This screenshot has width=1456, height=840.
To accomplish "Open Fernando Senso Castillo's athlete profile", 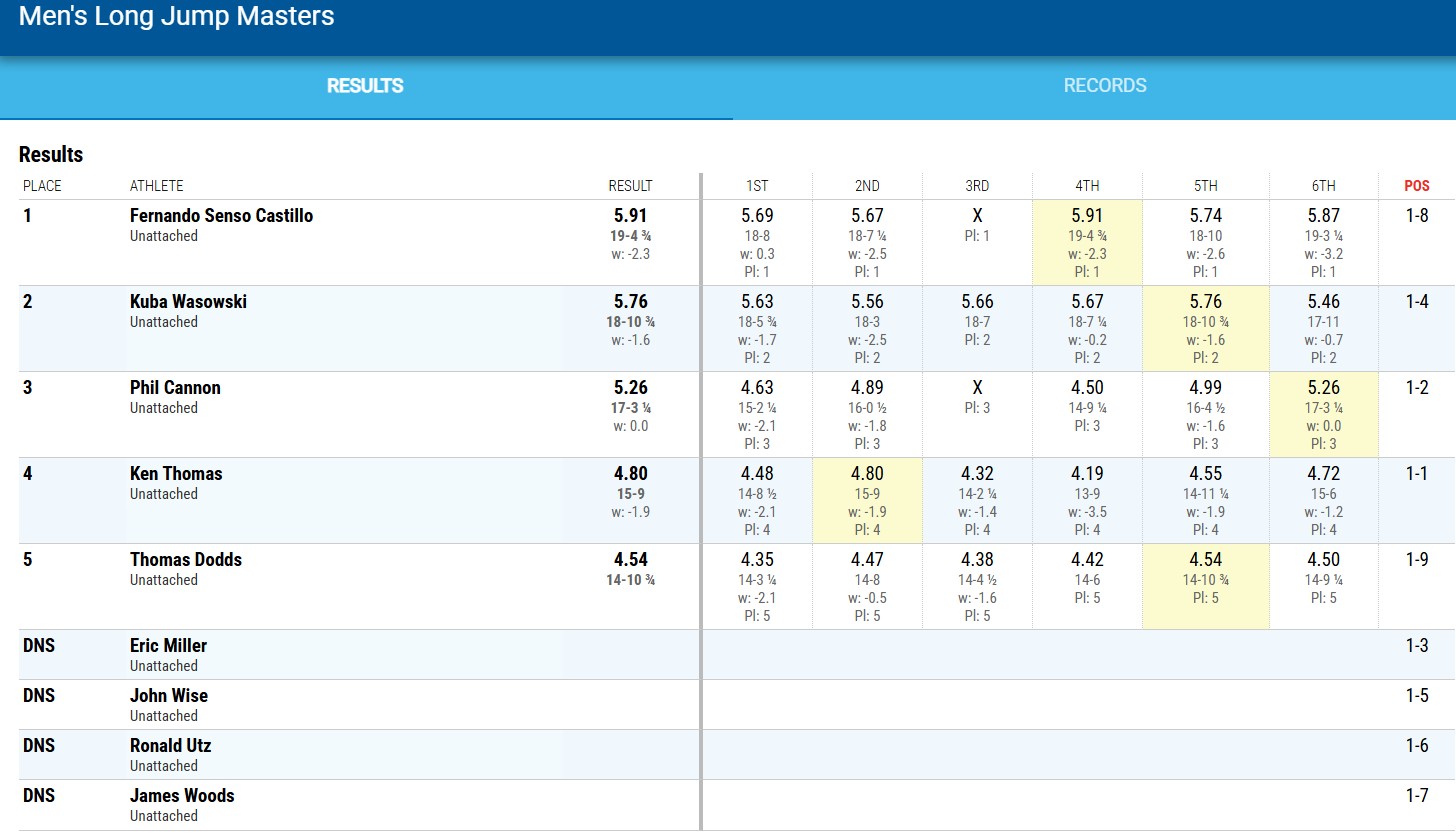I will [x=221, y=216].
